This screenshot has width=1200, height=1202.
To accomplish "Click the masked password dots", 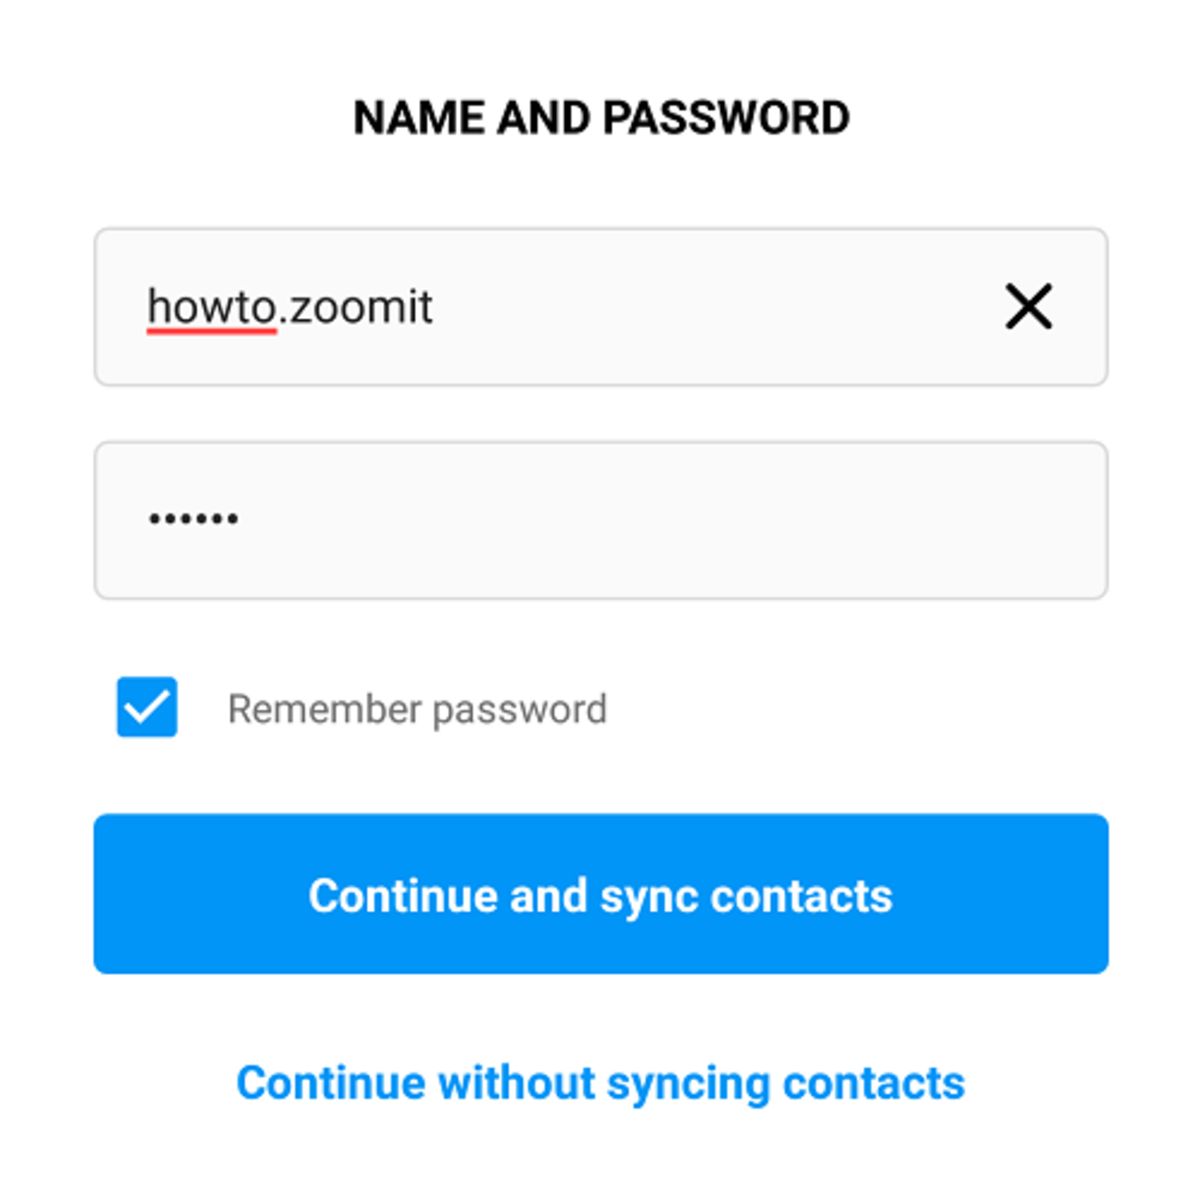I will coord(194,518).
